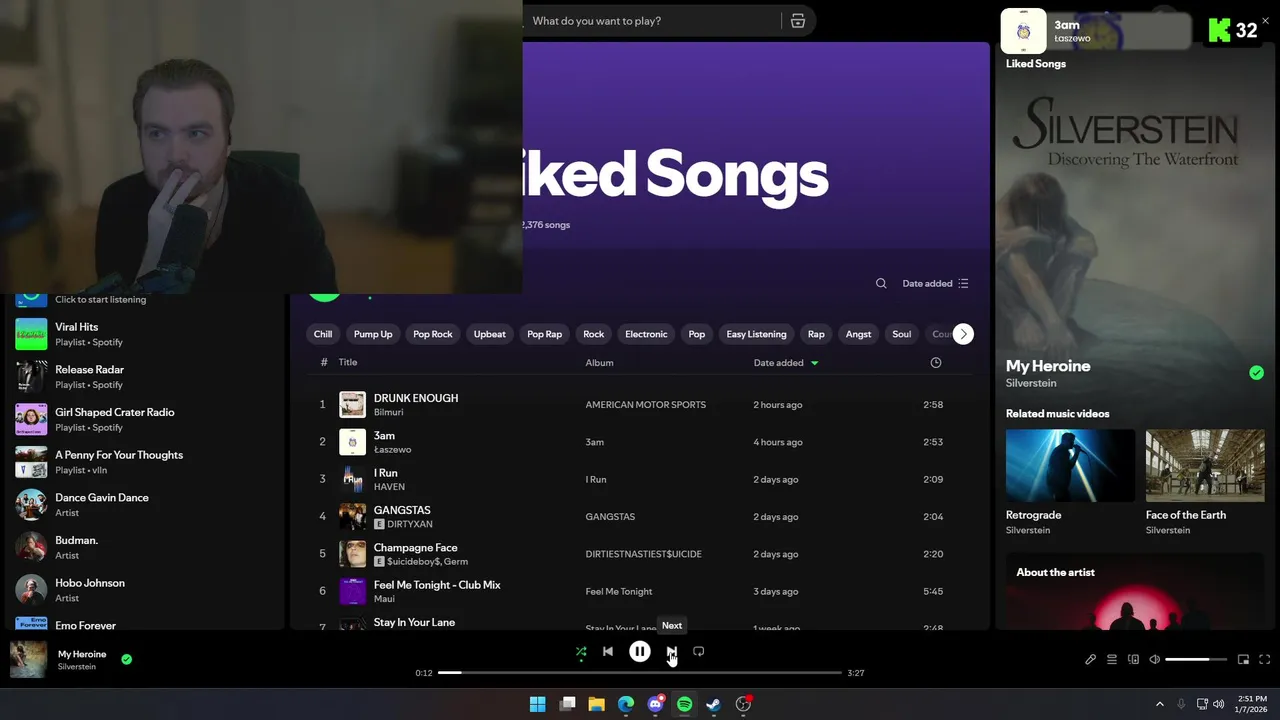Image resolution: width=1280 pixels, height=720 pixels.
Task: Play the Retrograde music video
Action: [1070, 465]
